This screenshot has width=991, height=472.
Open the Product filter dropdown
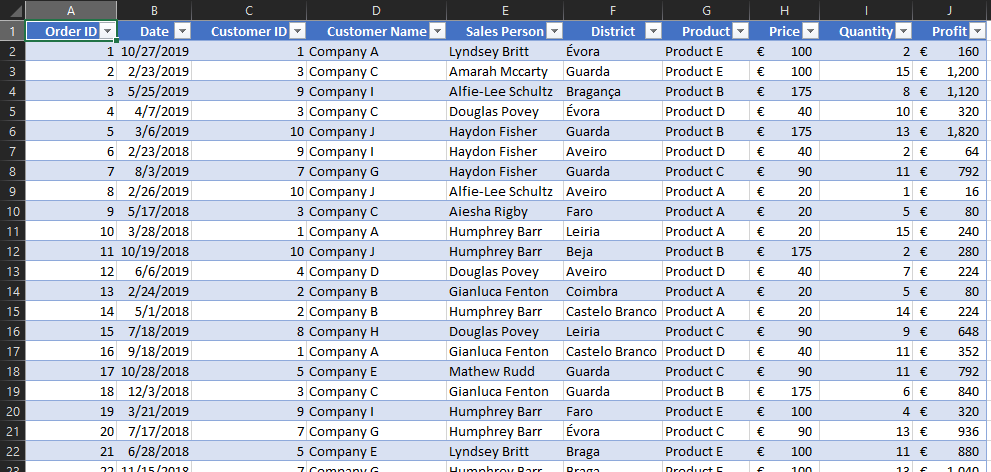740,32
